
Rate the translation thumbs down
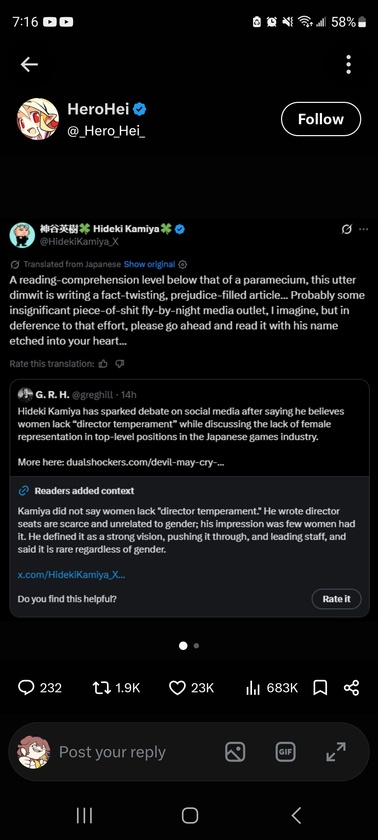pos(120,364)
